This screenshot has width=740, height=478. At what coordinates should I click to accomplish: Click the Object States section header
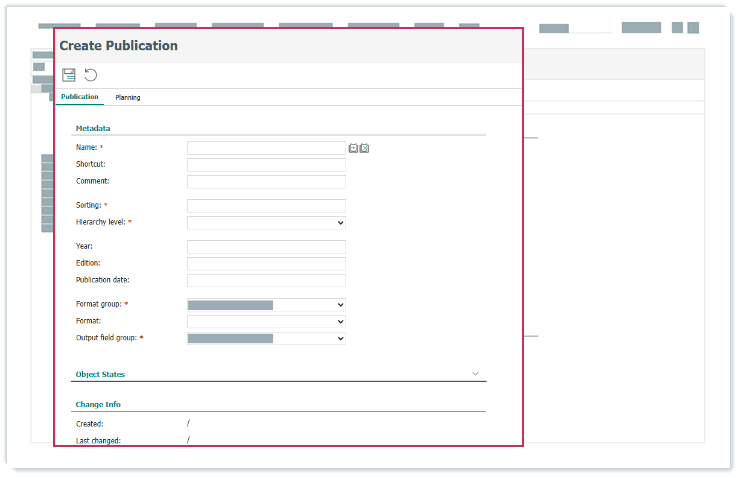point(100,374)
